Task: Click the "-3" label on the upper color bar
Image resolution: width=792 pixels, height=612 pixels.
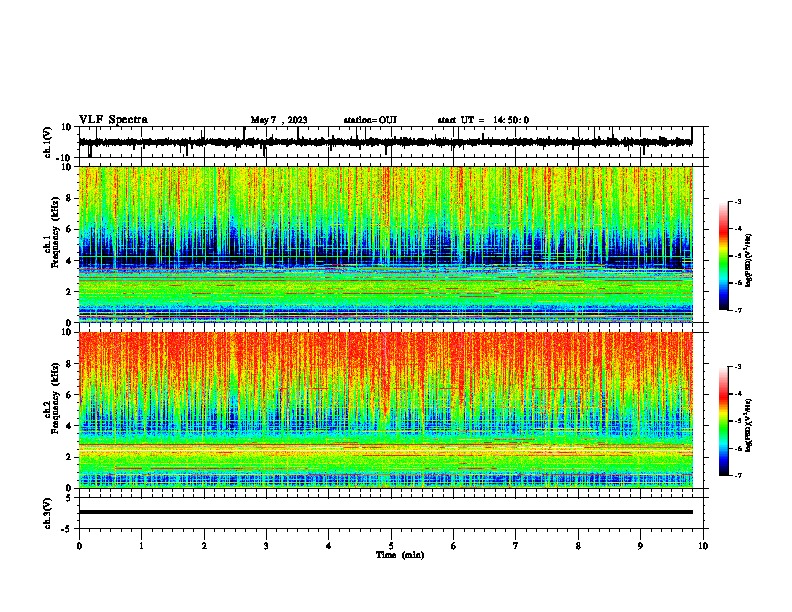Action: point(738,201)
